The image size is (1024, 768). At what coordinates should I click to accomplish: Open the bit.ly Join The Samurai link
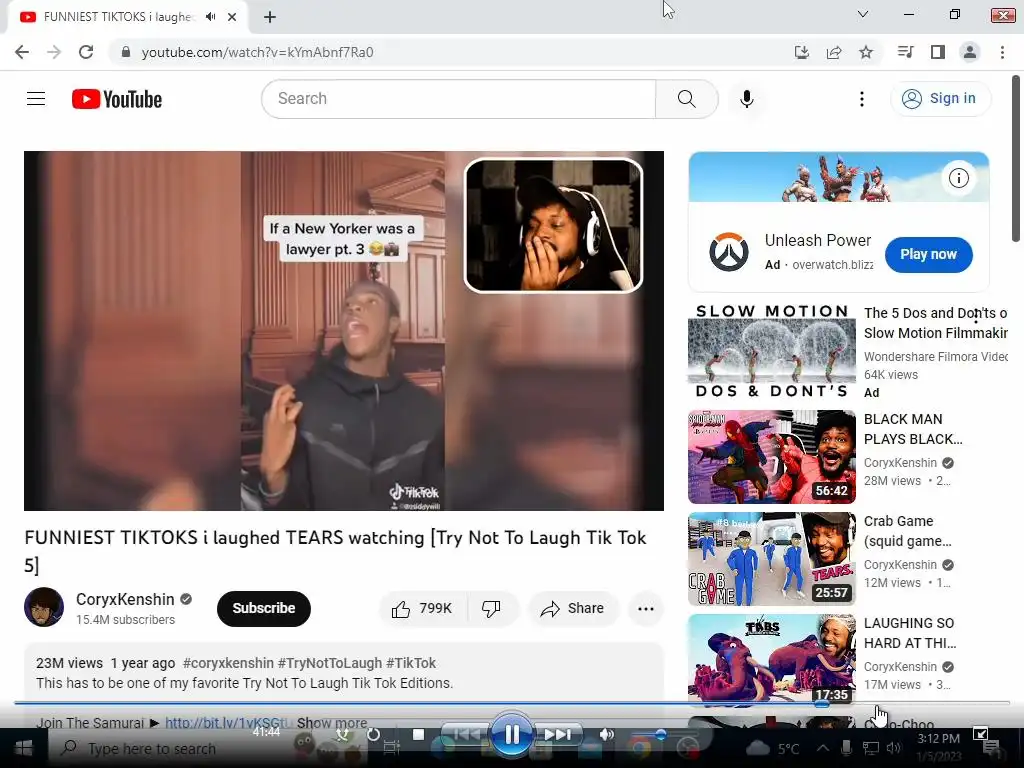(x=229, y=723)
